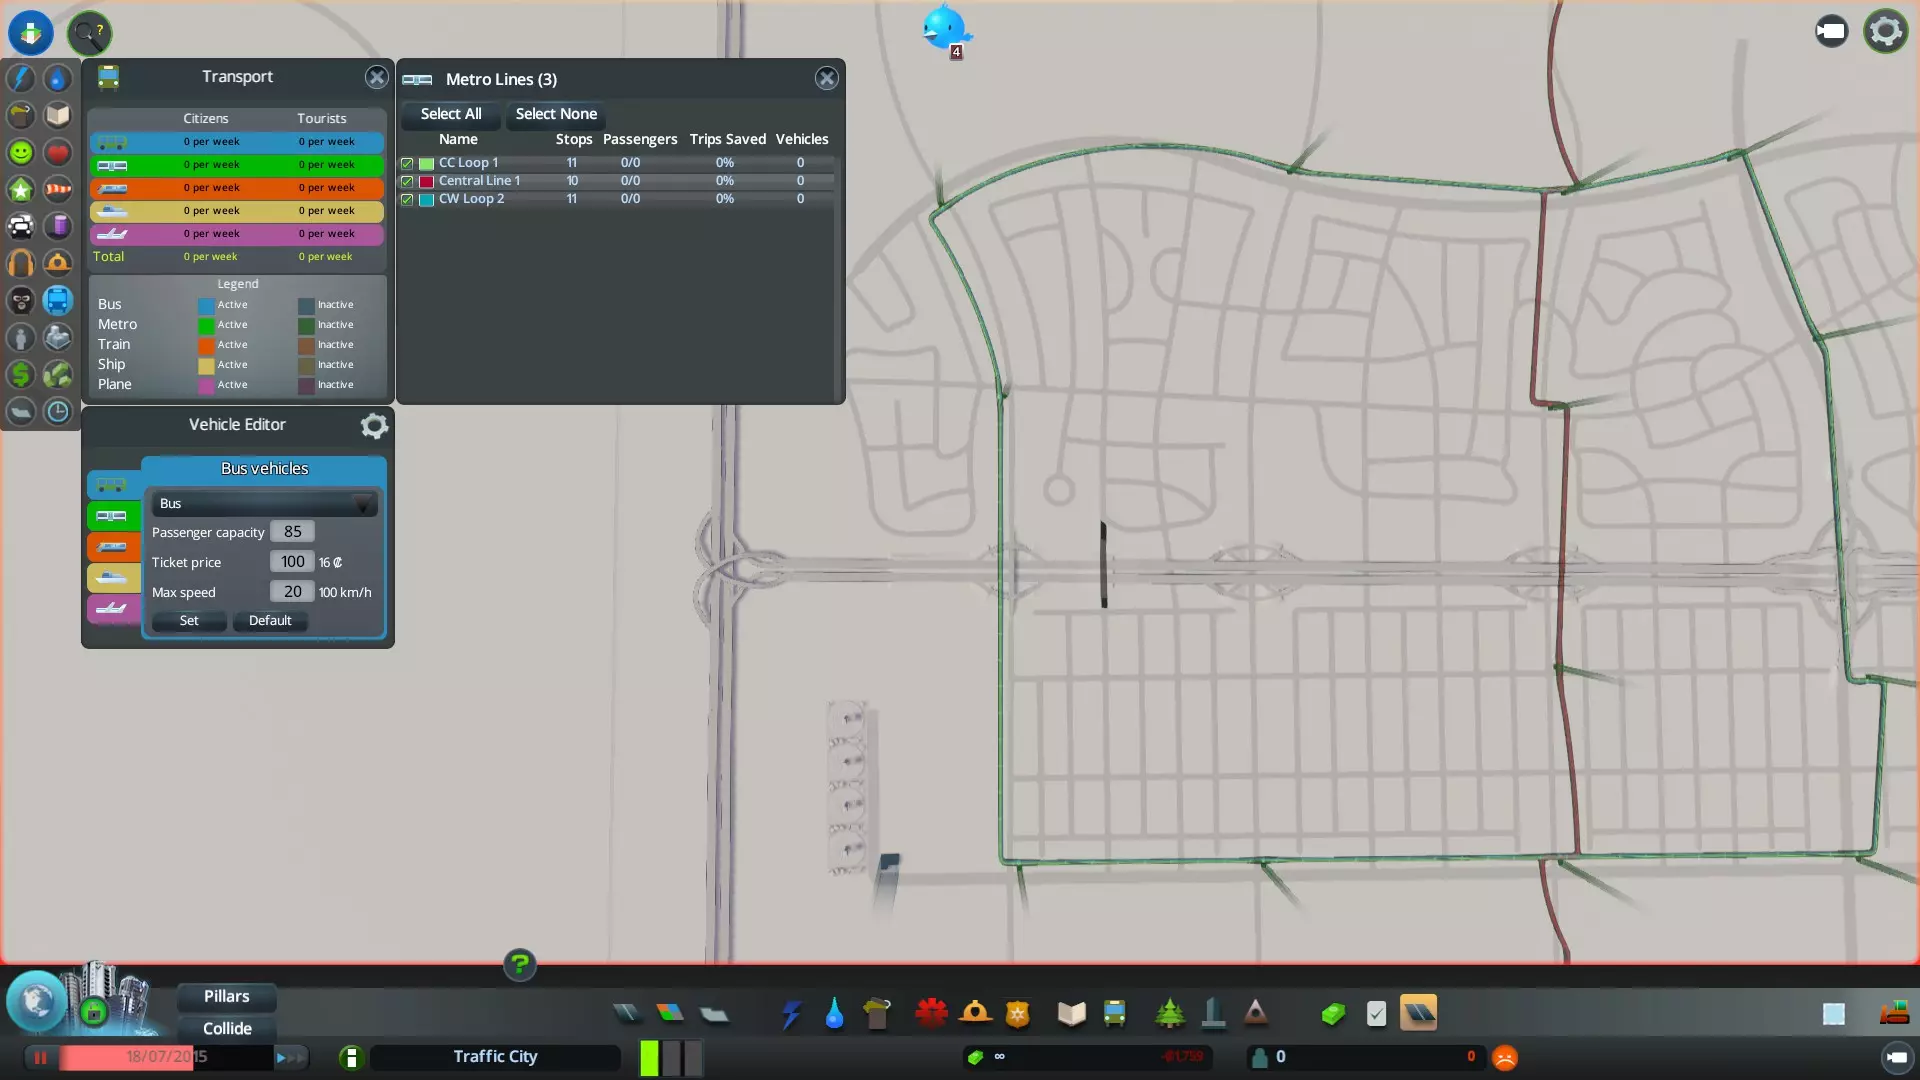1920x1080 pixels.
Task: Switch to the metro vehicles tab
Action: tap(112, 516)
